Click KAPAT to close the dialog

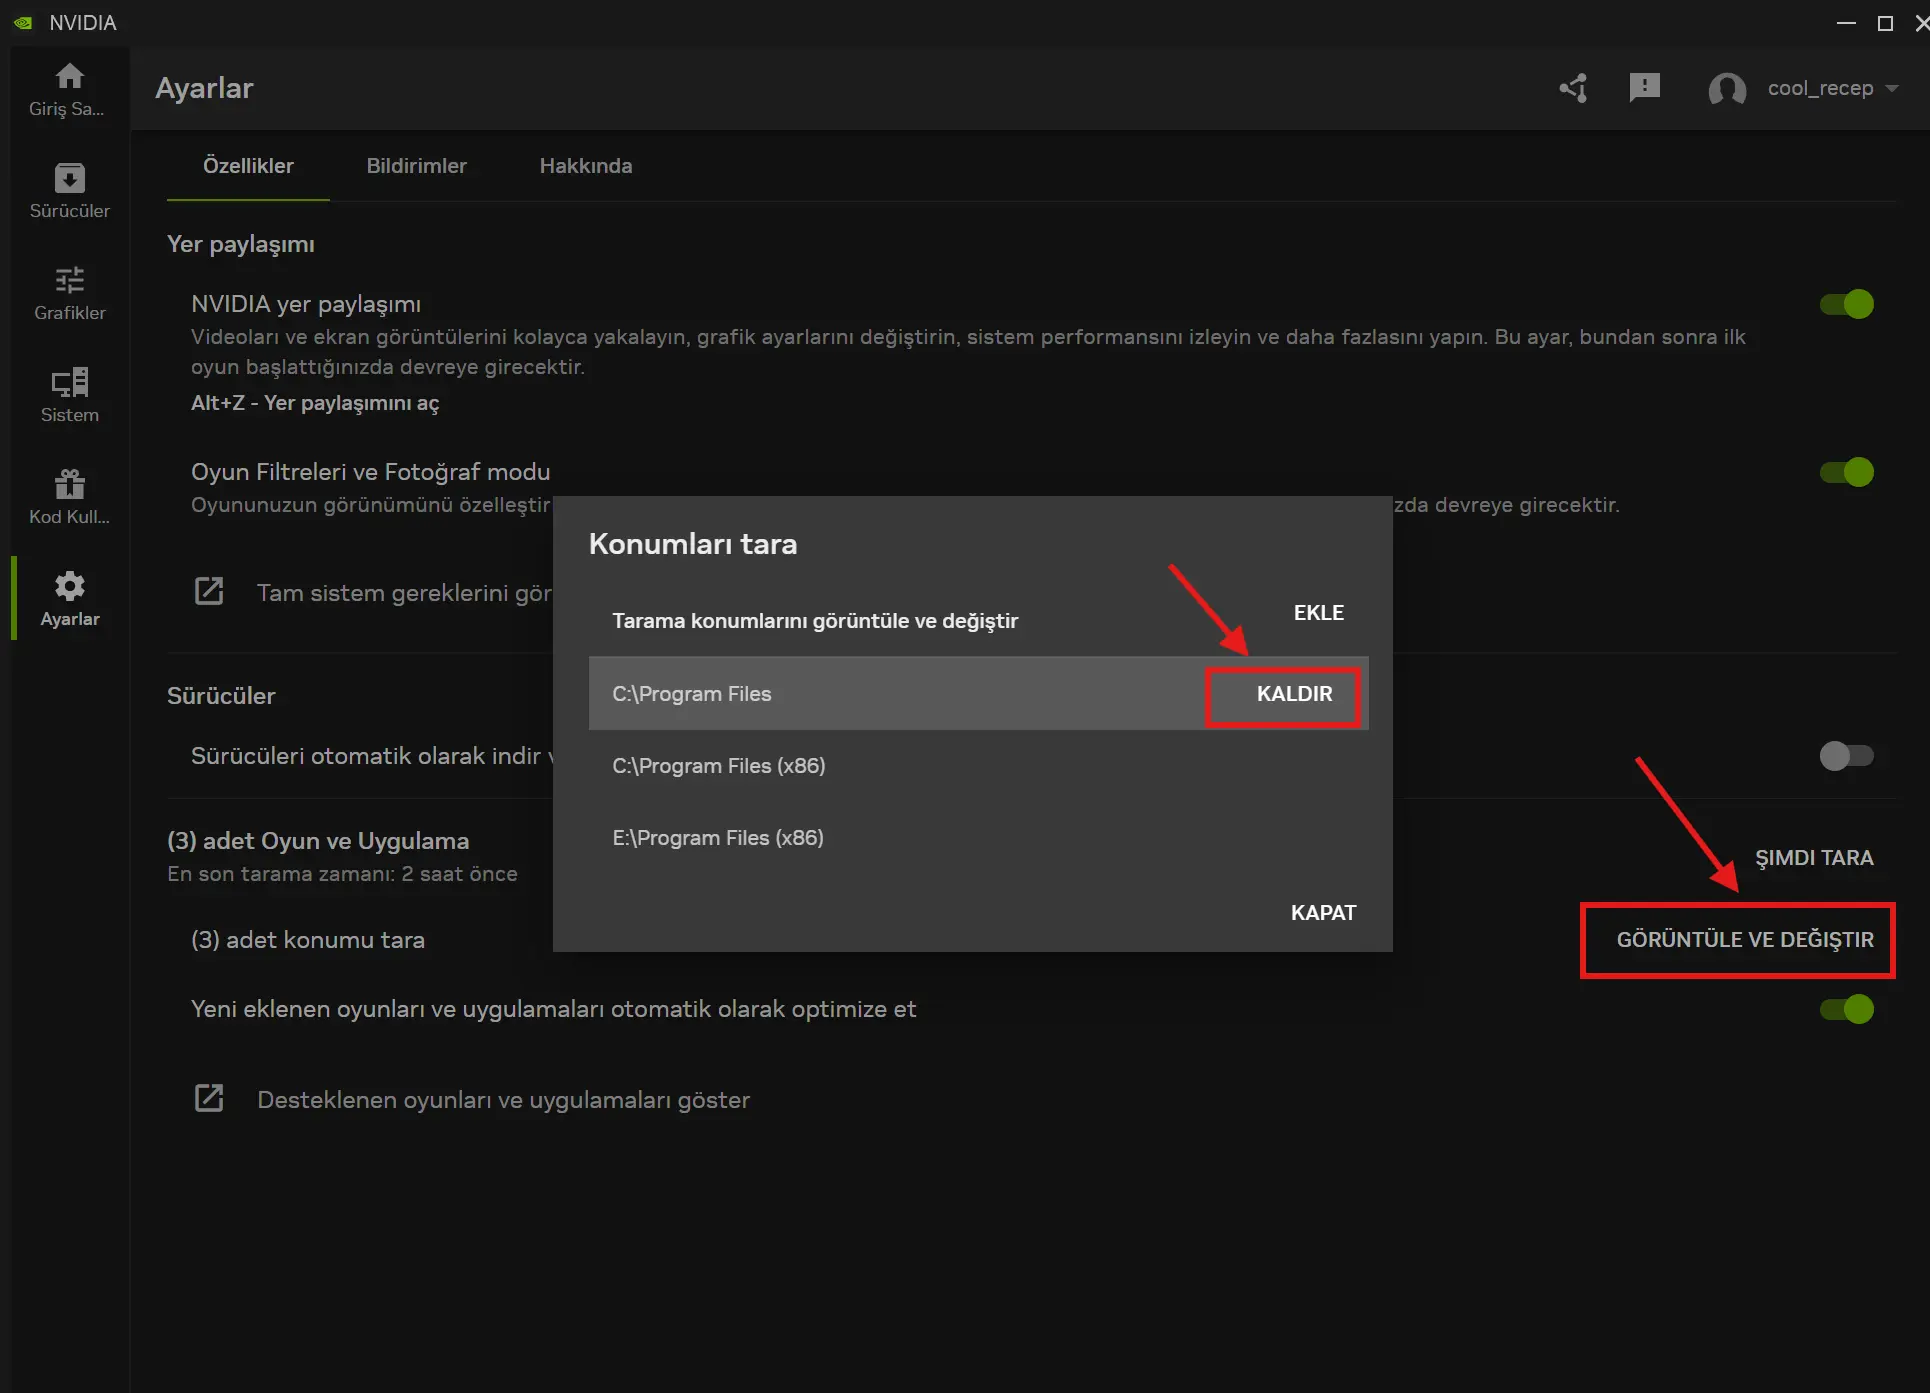coord(1323,913)
